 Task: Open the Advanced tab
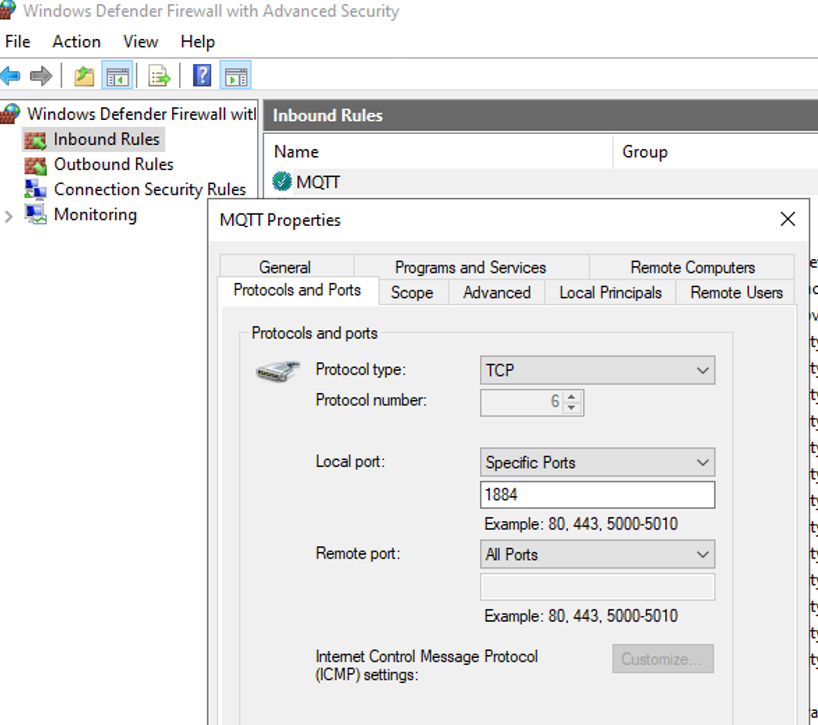point(497,293)
